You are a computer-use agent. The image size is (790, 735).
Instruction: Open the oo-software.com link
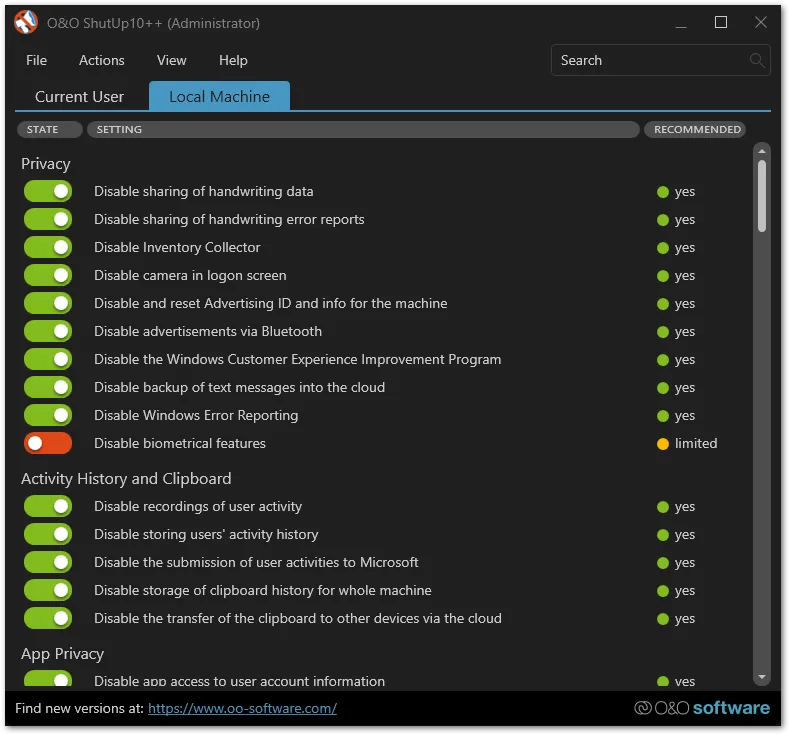click(x=242, y=708)
